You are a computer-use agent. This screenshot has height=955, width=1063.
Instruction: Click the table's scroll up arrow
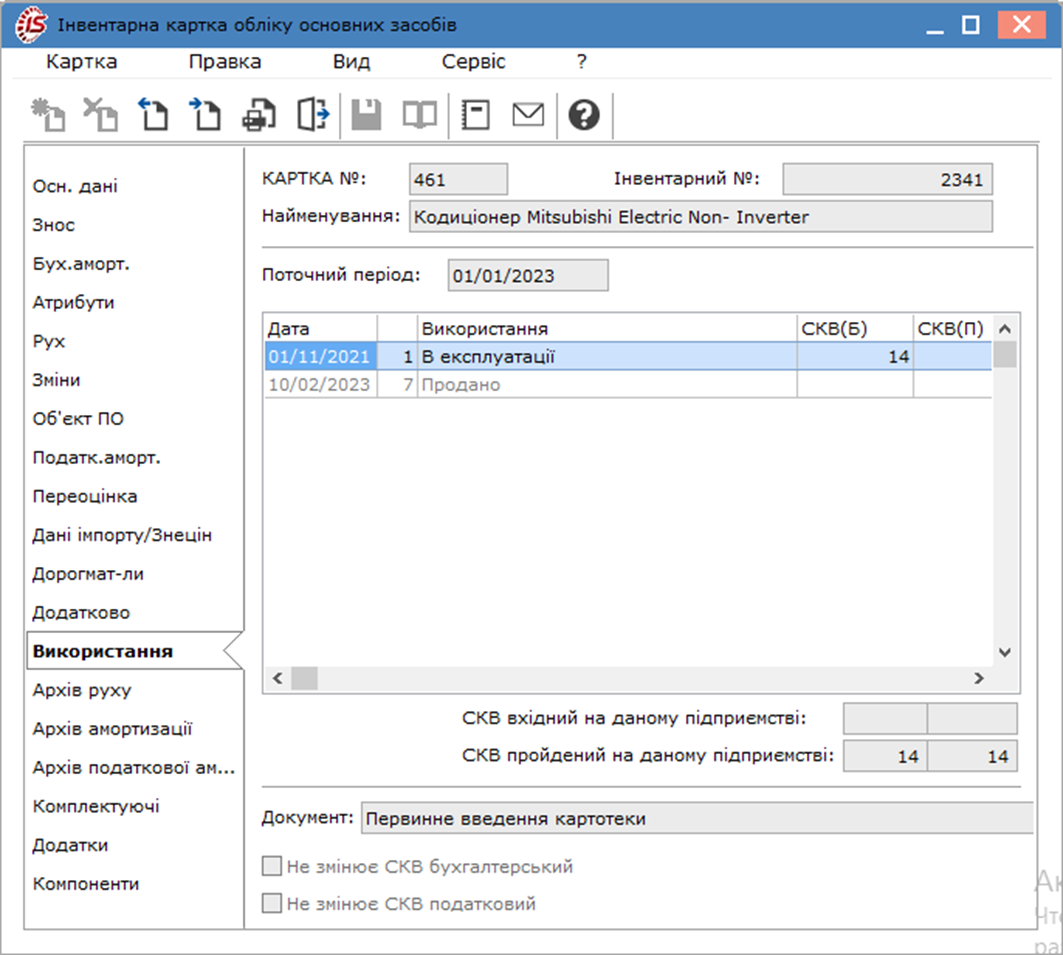click(1005, 329)
